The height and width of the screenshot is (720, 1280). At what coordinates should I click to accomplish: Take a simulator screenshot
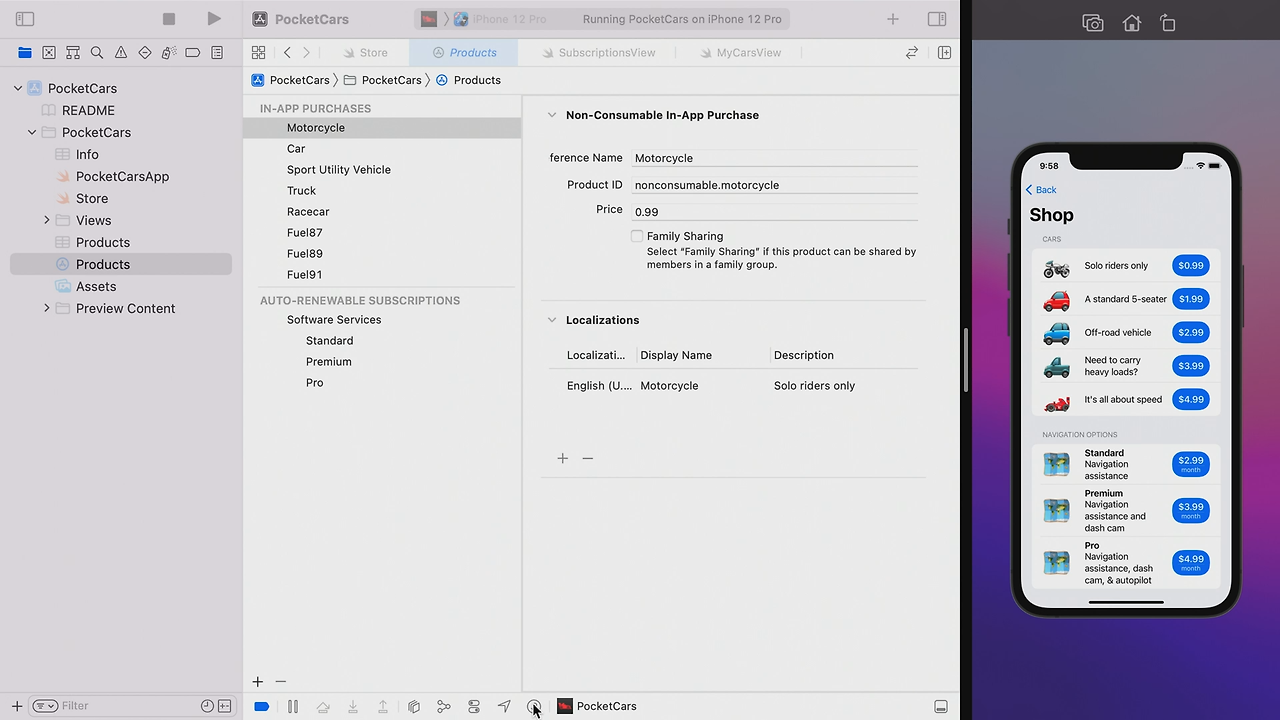[1093, 23]
